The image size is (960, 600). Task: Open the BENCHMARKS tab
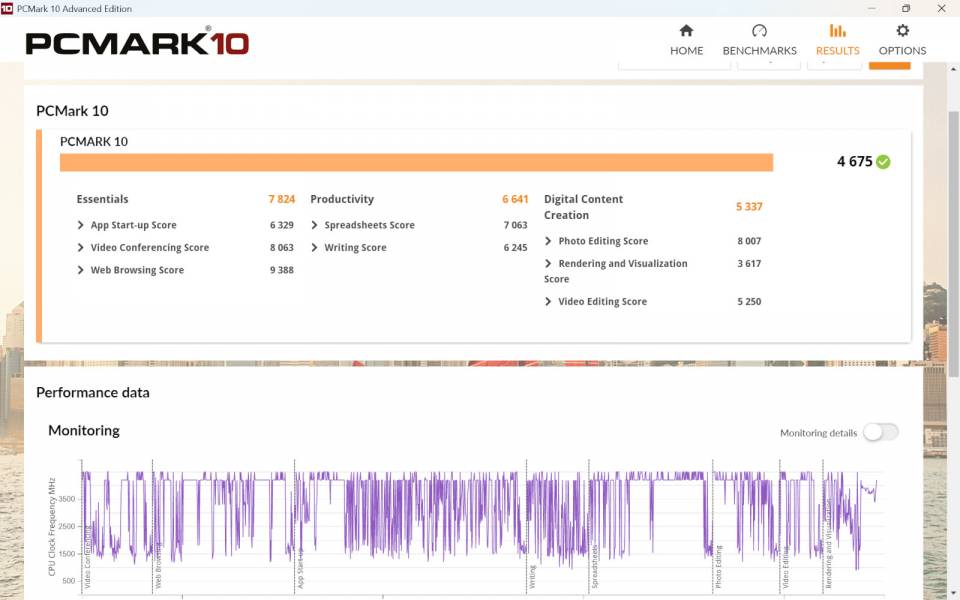tap(759, 40)
